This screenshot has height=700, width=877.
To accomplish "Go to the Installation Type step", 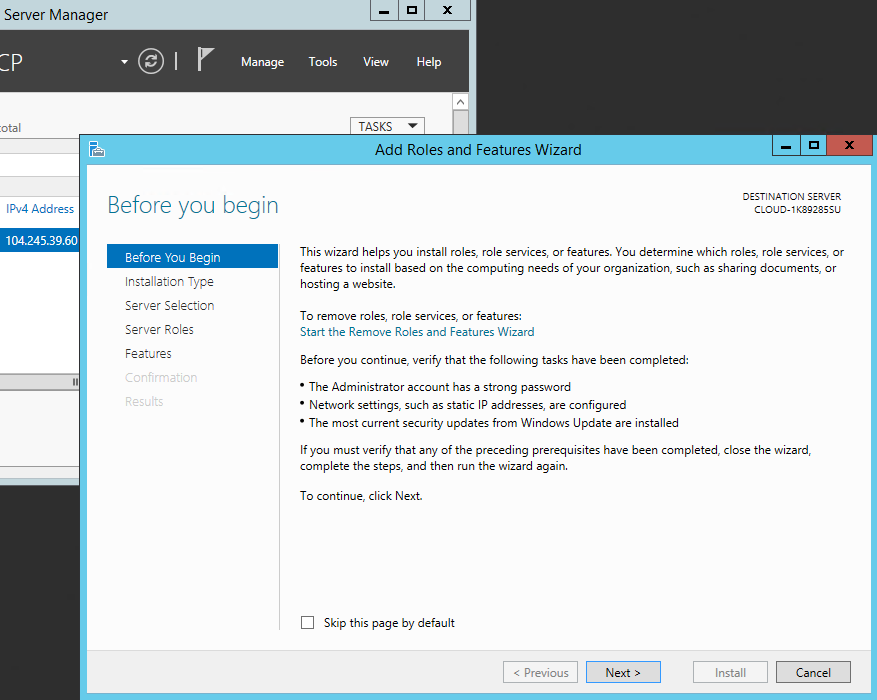I will [x=169, y=282].
